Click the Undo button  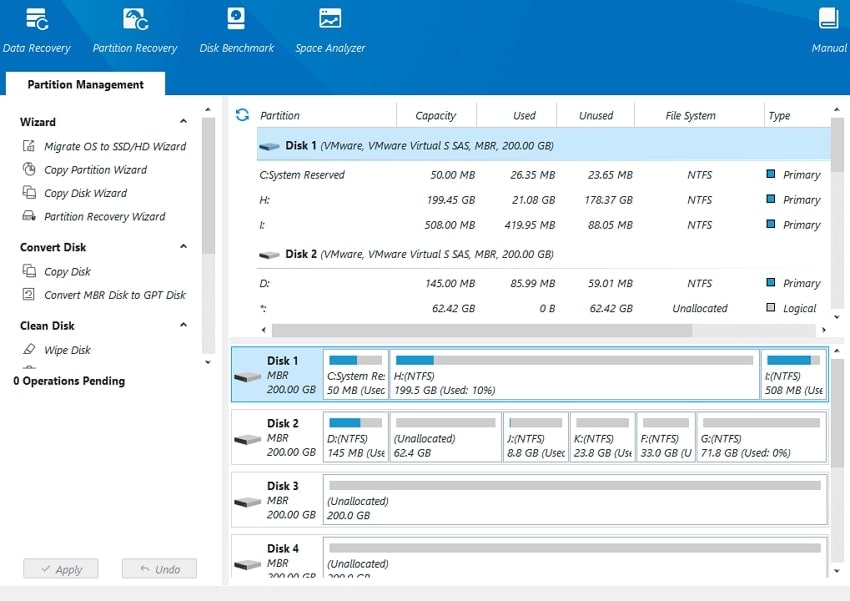(159, 568)
